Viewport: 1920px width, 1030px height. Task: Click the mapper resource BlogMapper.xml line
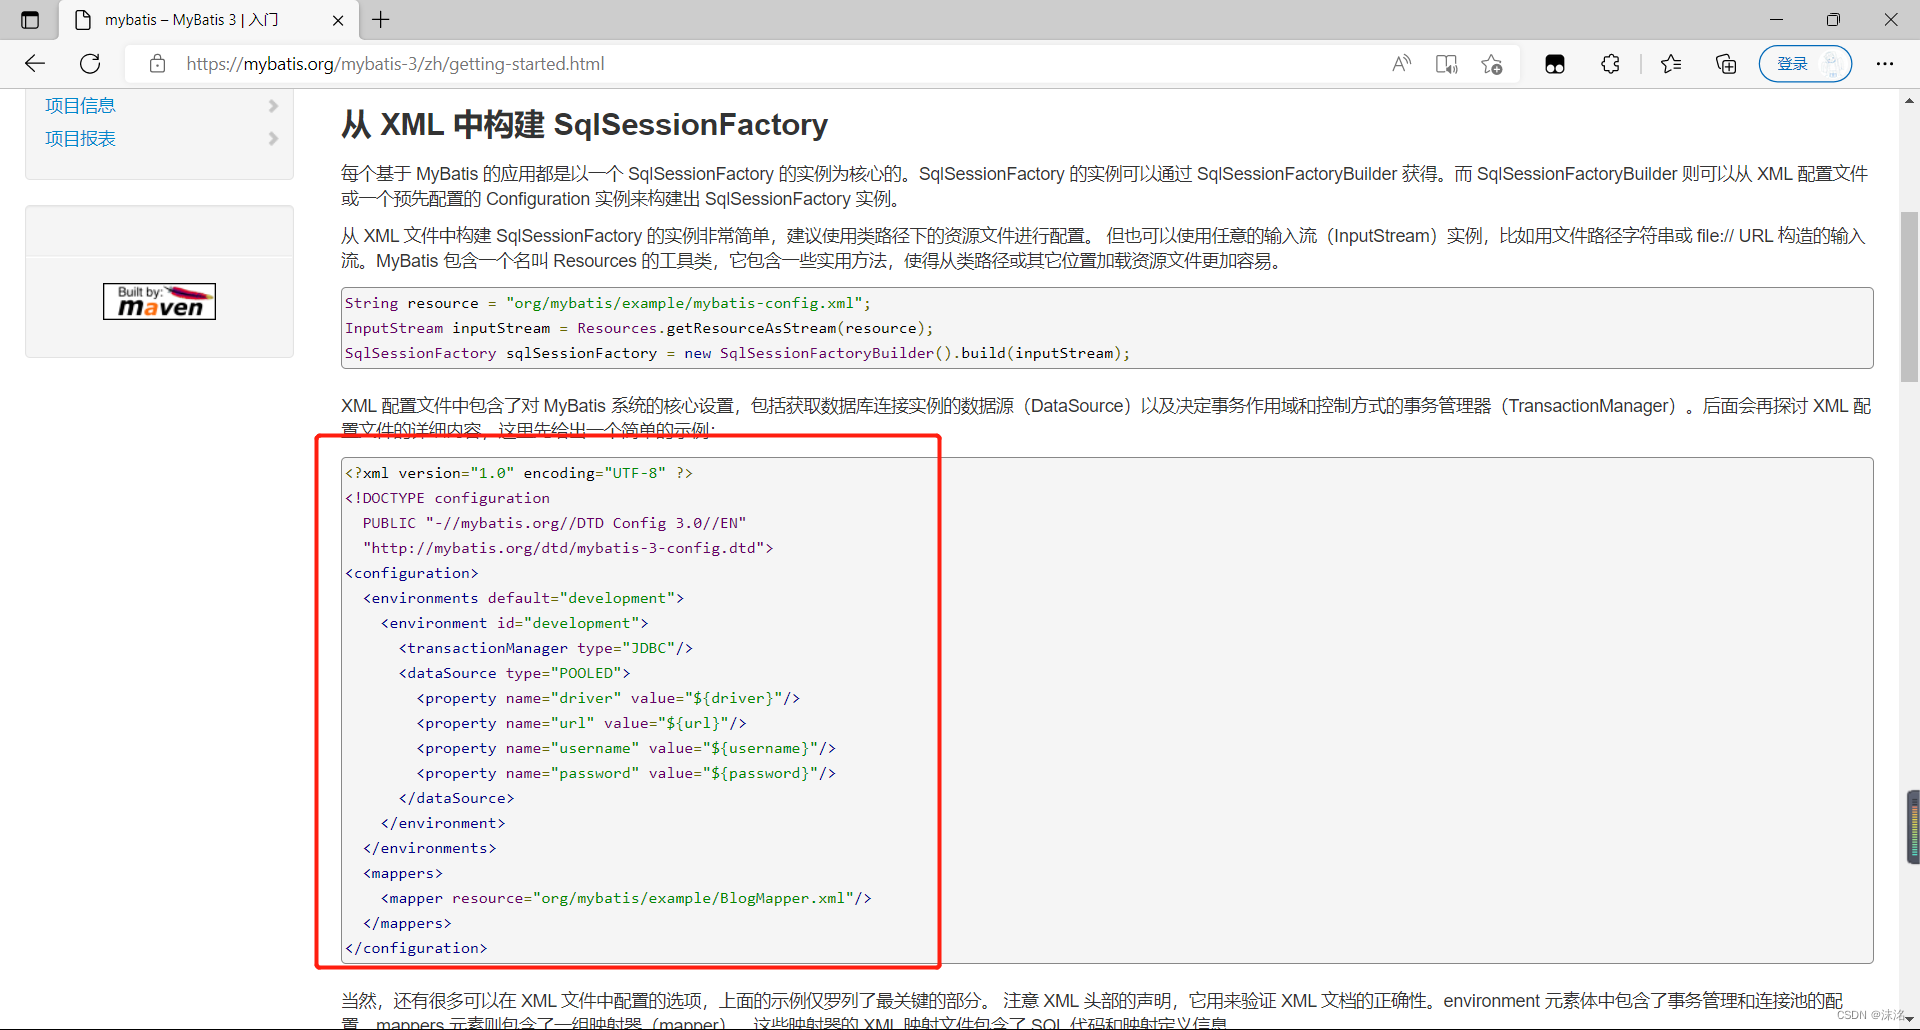627,898
